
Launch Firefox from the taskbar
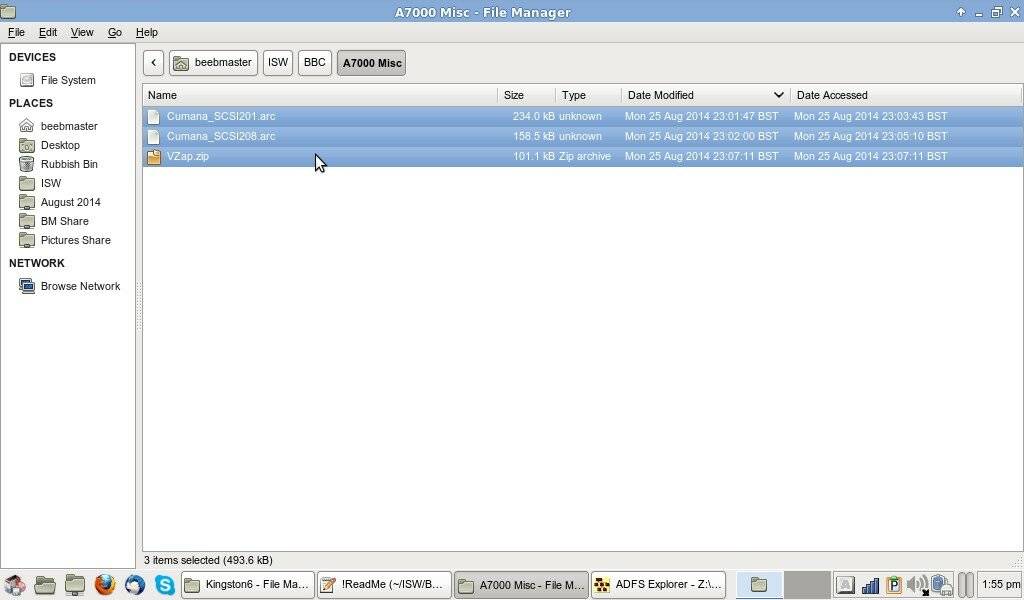(105, 585)
